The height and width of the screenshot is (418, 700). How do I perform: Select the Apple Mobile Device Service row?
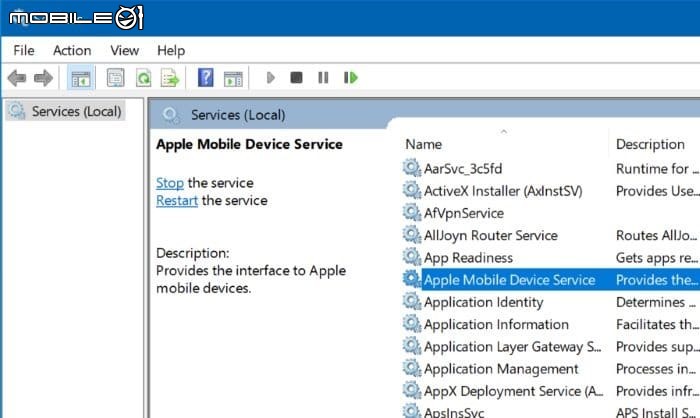pyautogui.click(x=551, y=280)
